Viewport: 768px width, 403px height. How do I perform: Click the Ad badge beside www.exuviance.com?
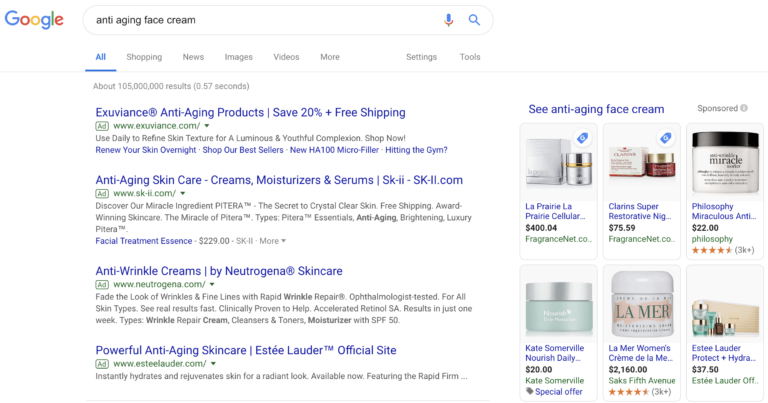(x=102, y=126)
